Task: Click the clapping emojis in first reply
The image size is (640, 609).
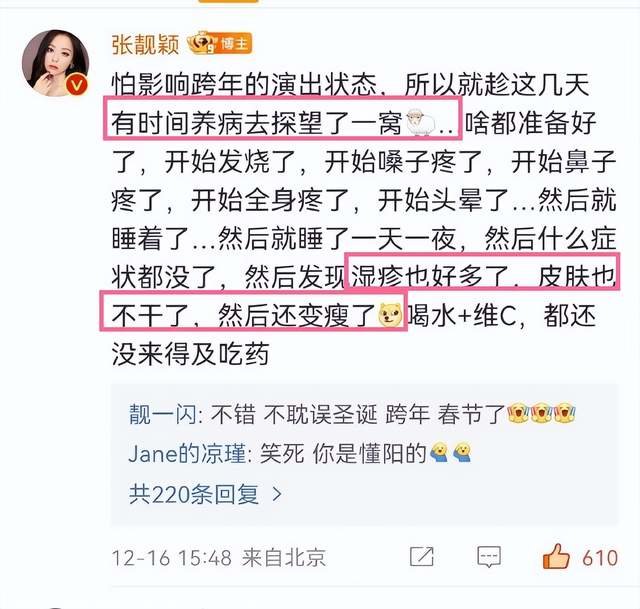Action: tap(541, 413)
